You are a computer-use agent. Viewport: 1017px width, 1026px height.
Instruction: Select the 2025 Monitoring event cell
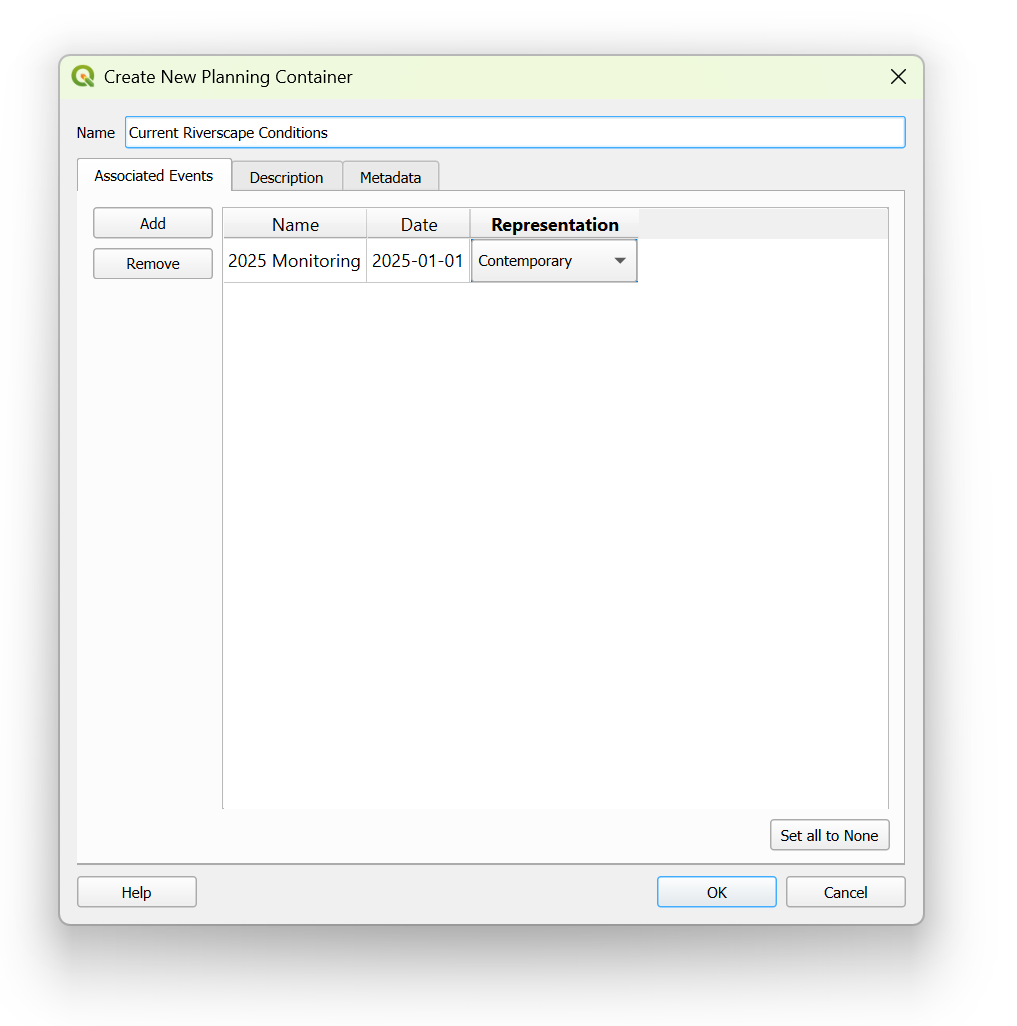click(294, 261)
